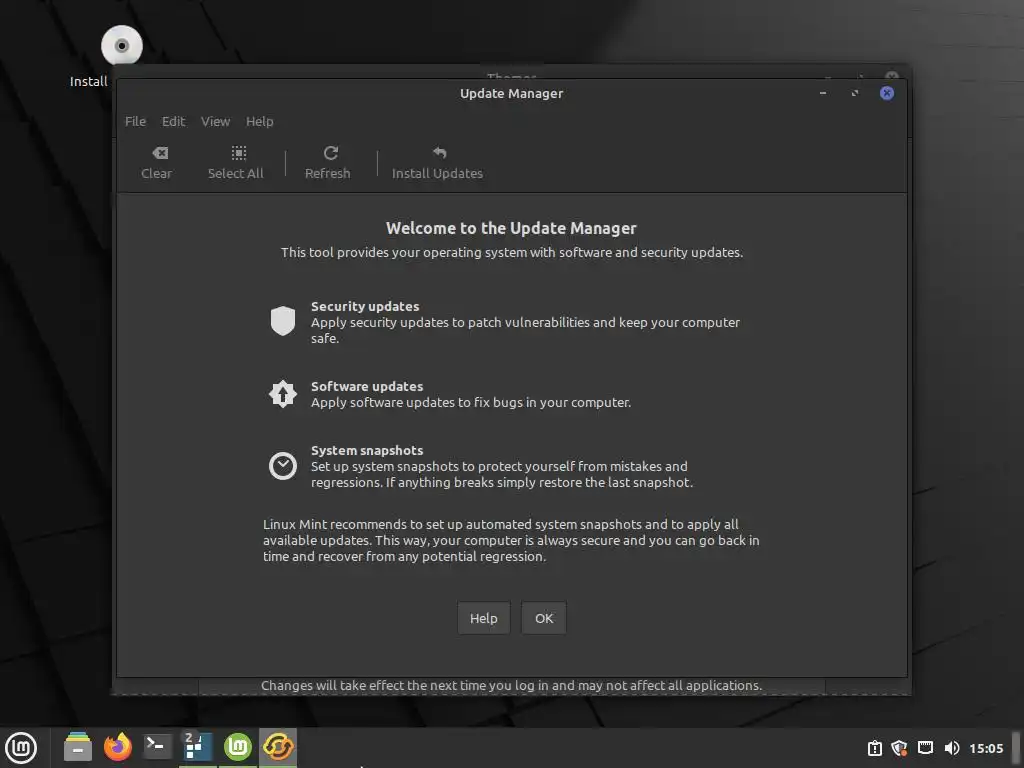Refresh the update list

pyautogui.click(x=328, y=163)
